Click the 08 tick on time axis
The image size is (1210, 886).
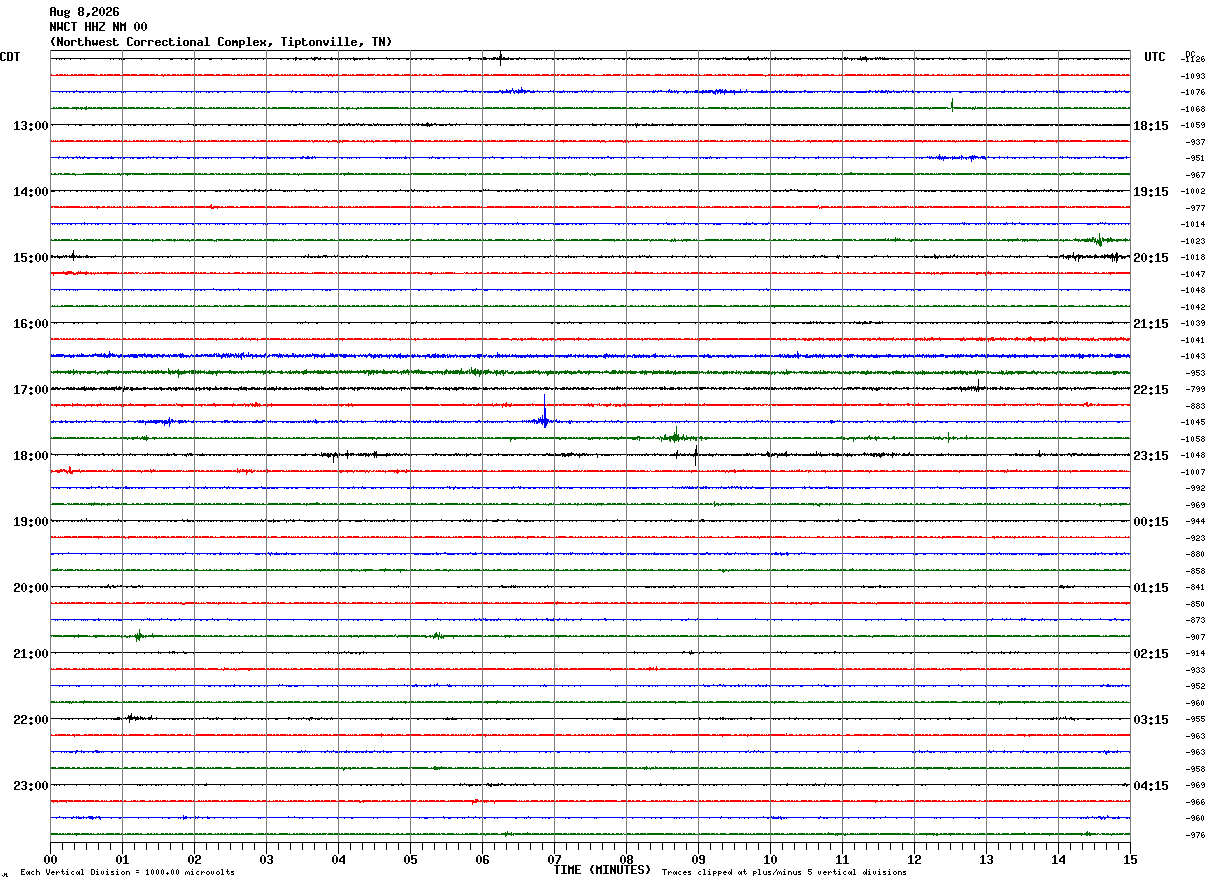click(626, 859)
